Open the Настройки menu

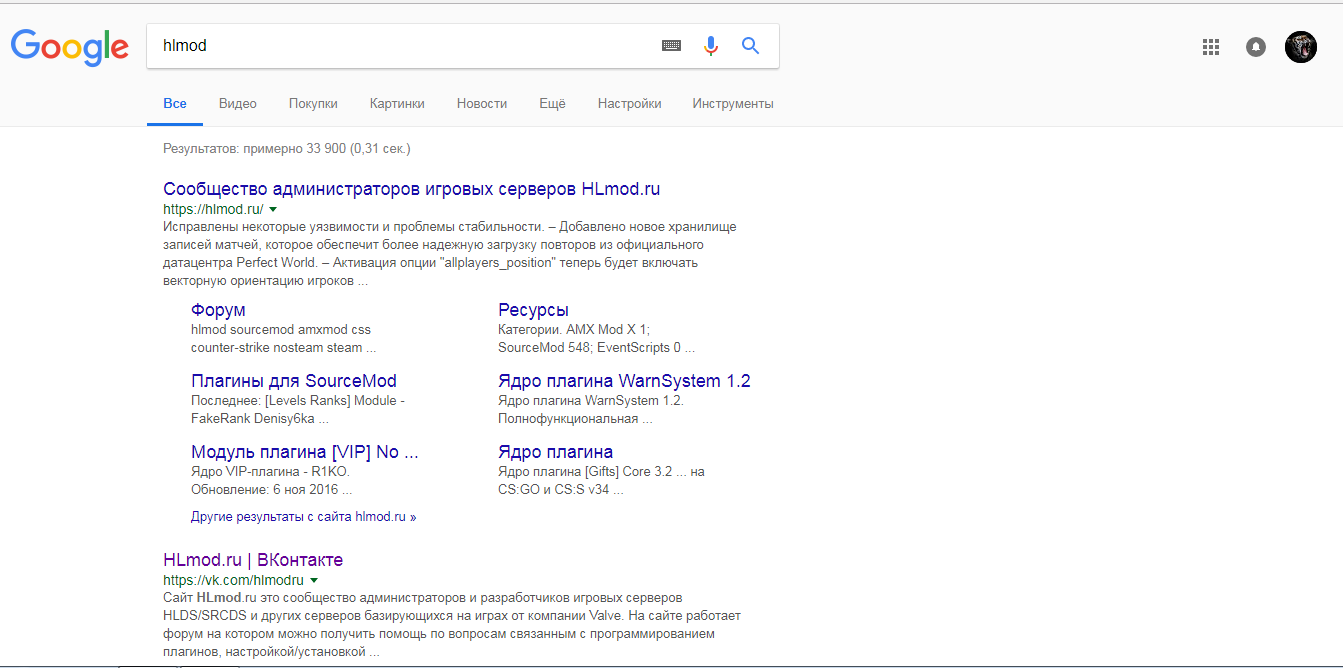[630, 103]
